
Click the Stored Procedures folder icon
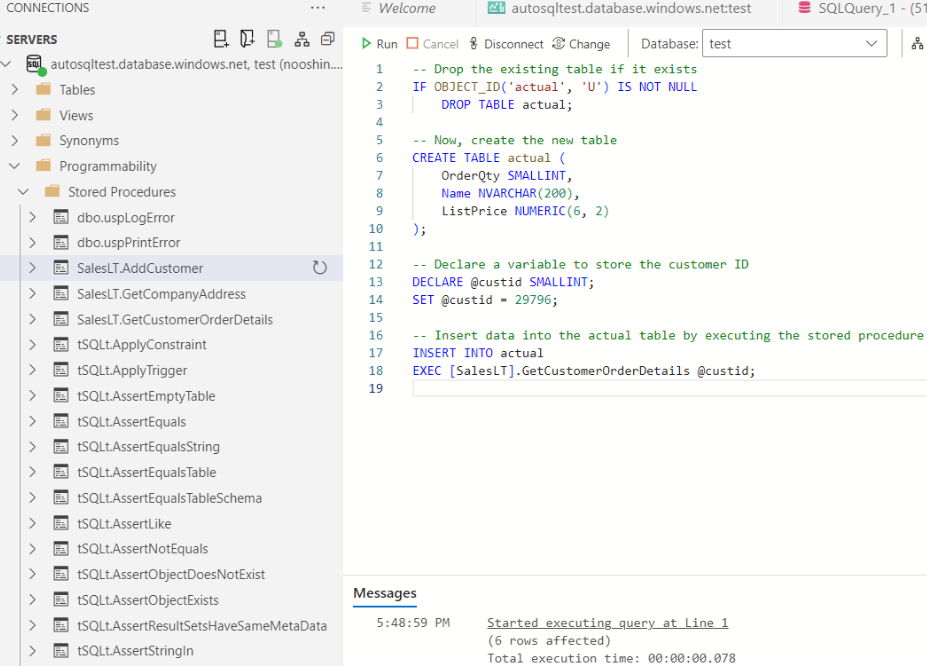52,191
